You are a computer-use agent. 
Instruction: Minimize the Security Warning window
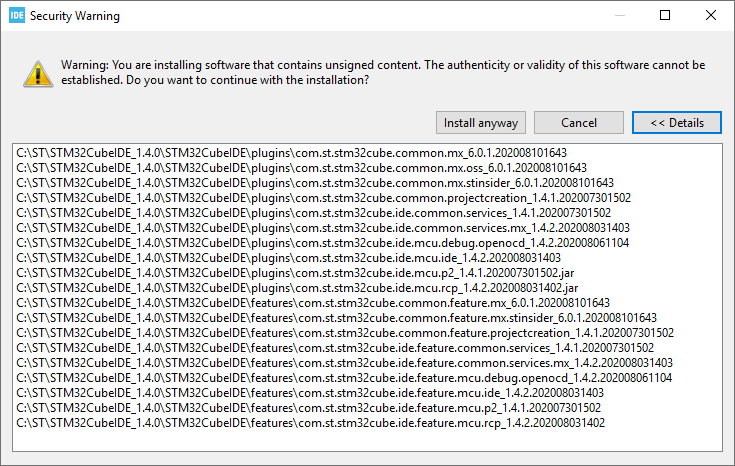[x=620, y=15]
